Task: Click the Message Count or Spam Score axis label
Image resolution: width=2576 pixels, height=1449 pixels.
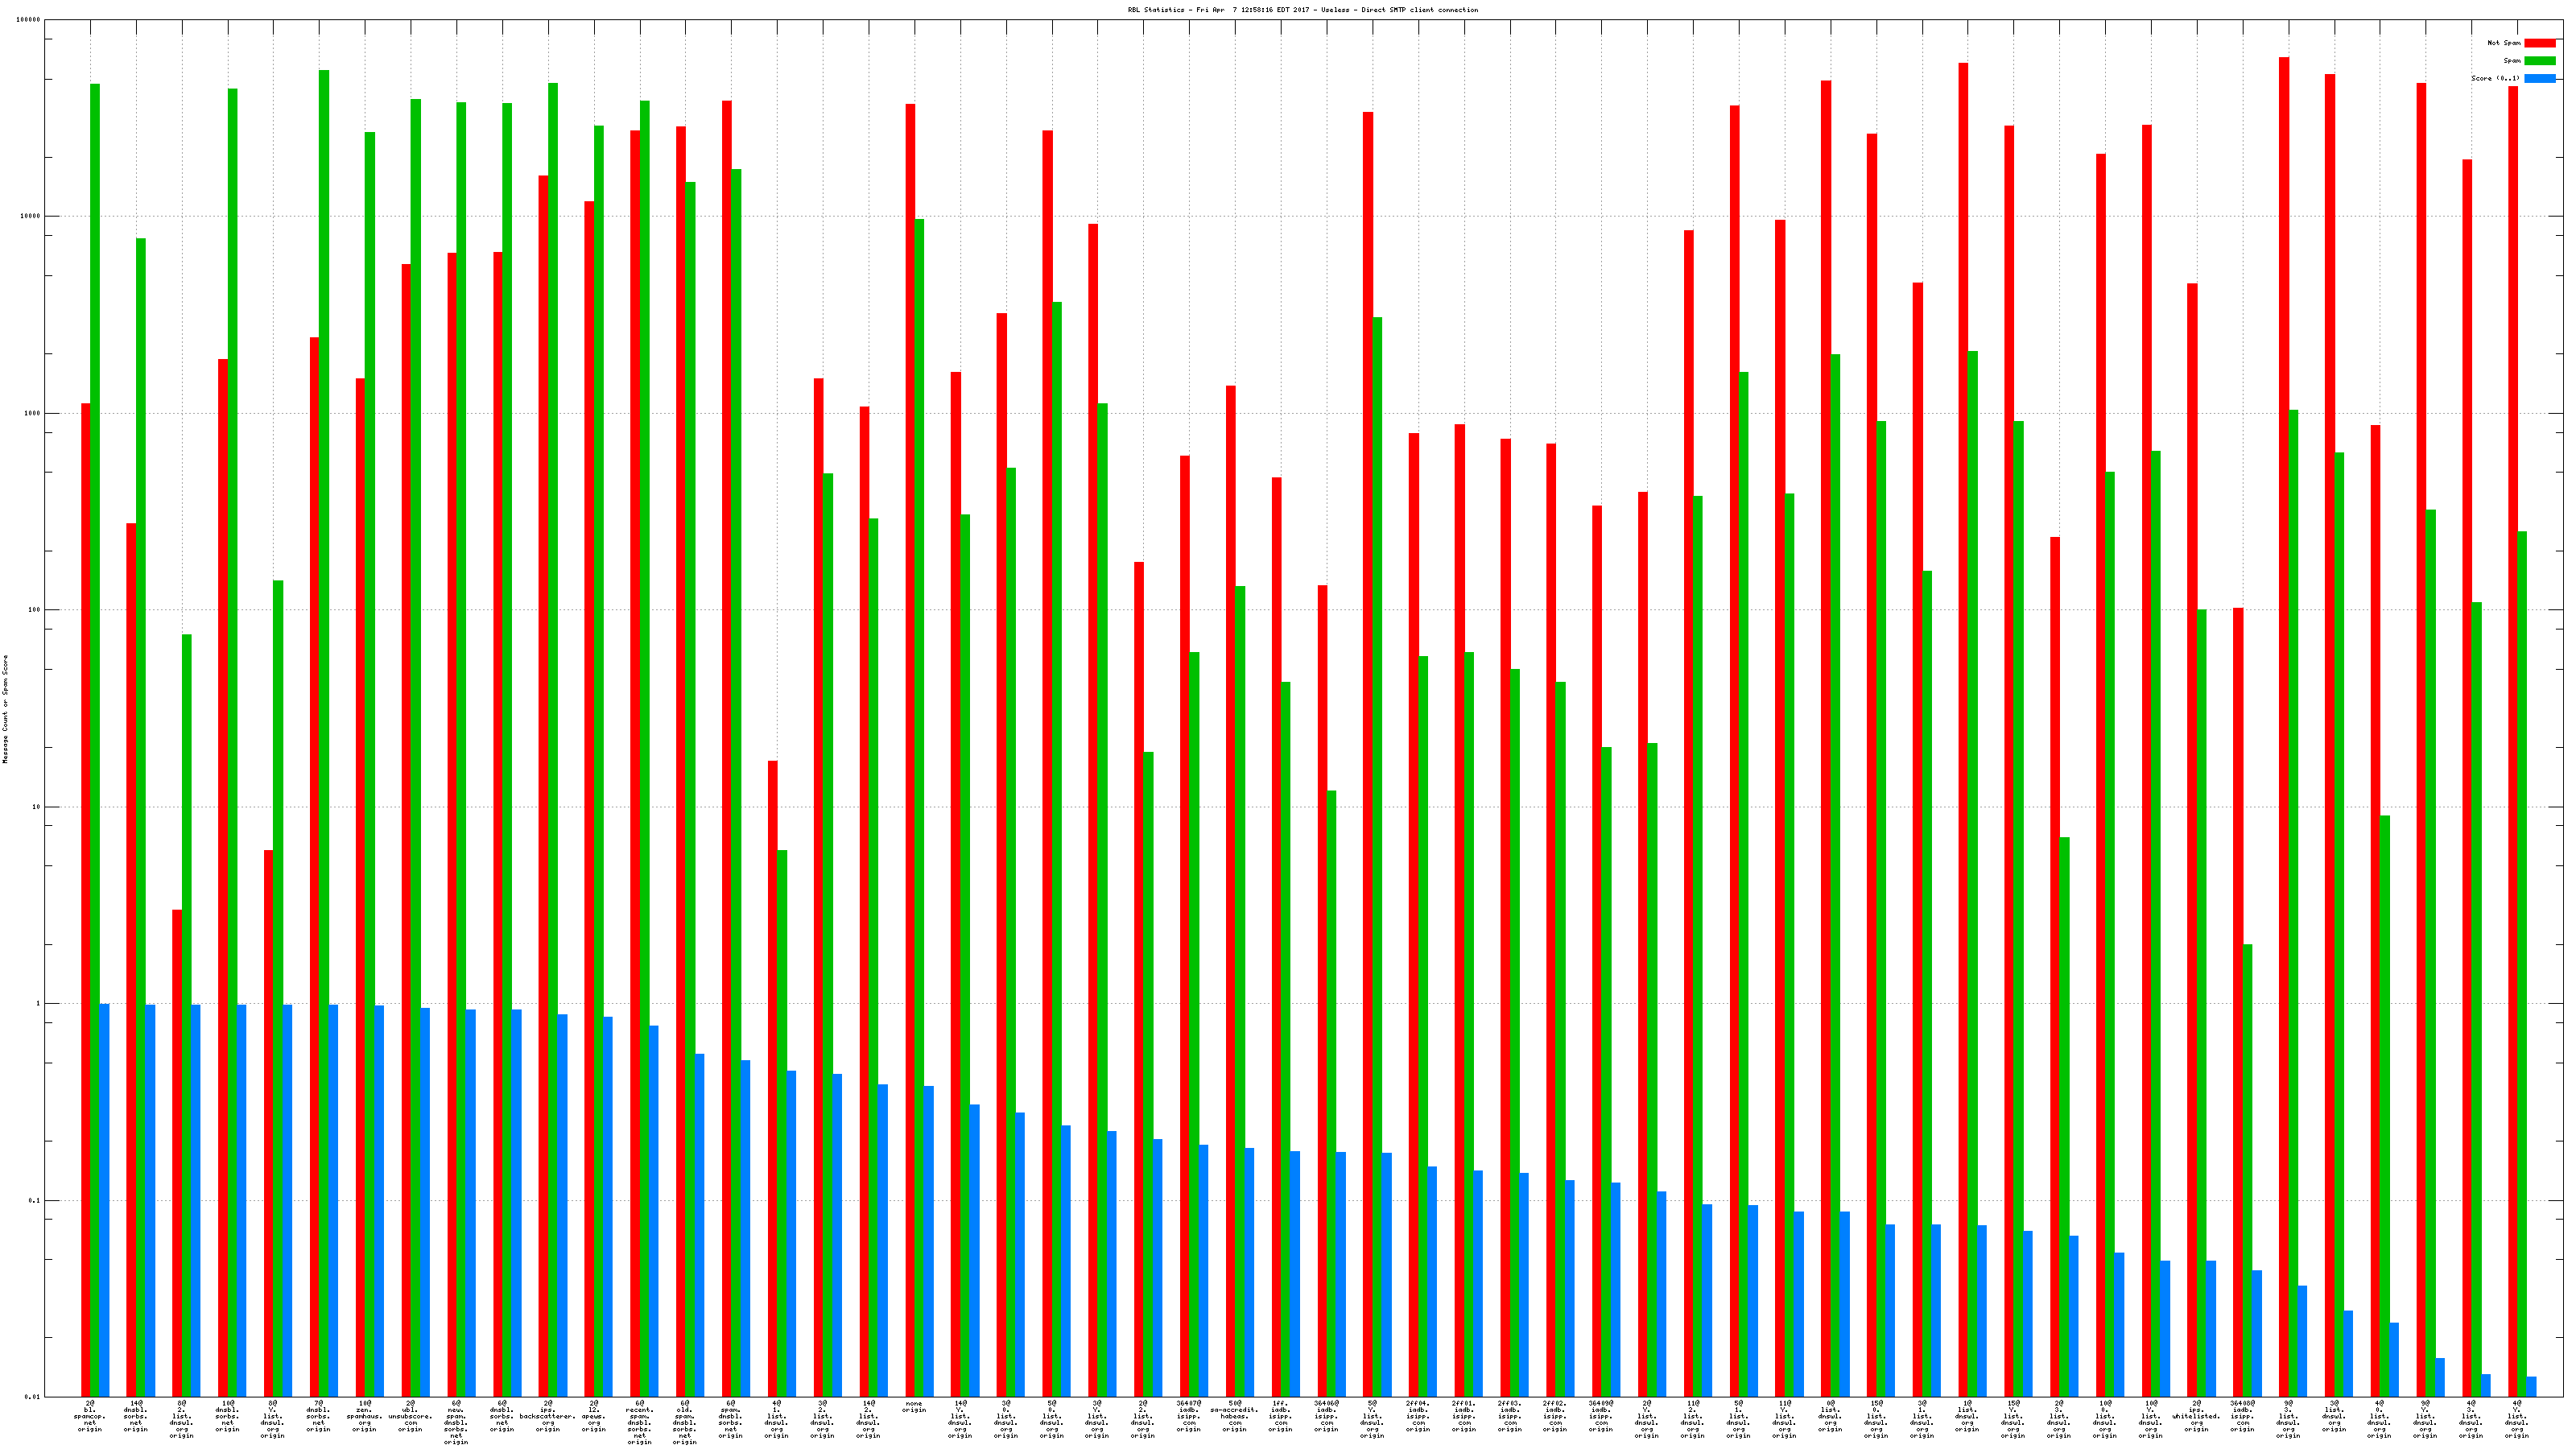Action: pos(5,709)
